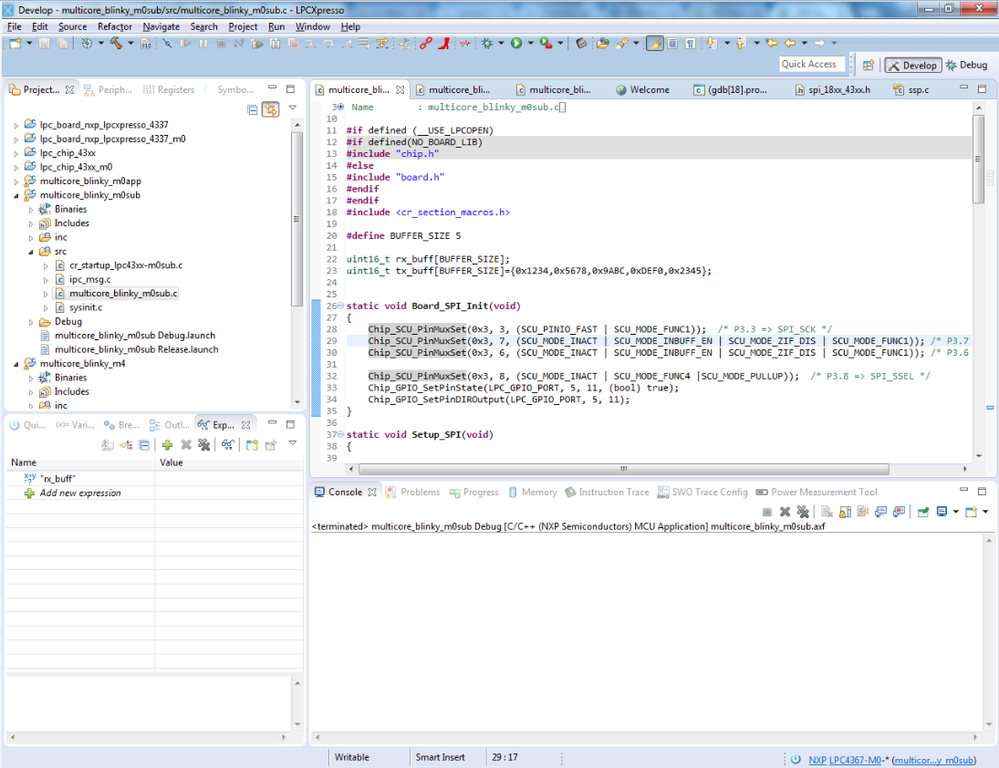Click the Open Perspective icon
The image size is (999, 768).
point(868,65)
